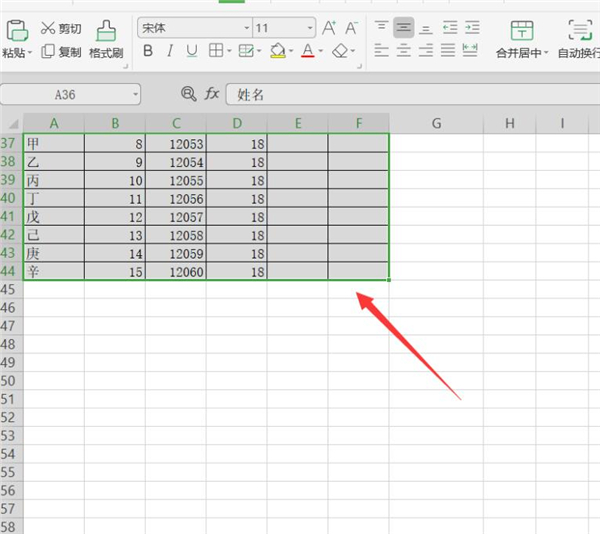
Task: Select the row 45 header
Action: [10, 289]
